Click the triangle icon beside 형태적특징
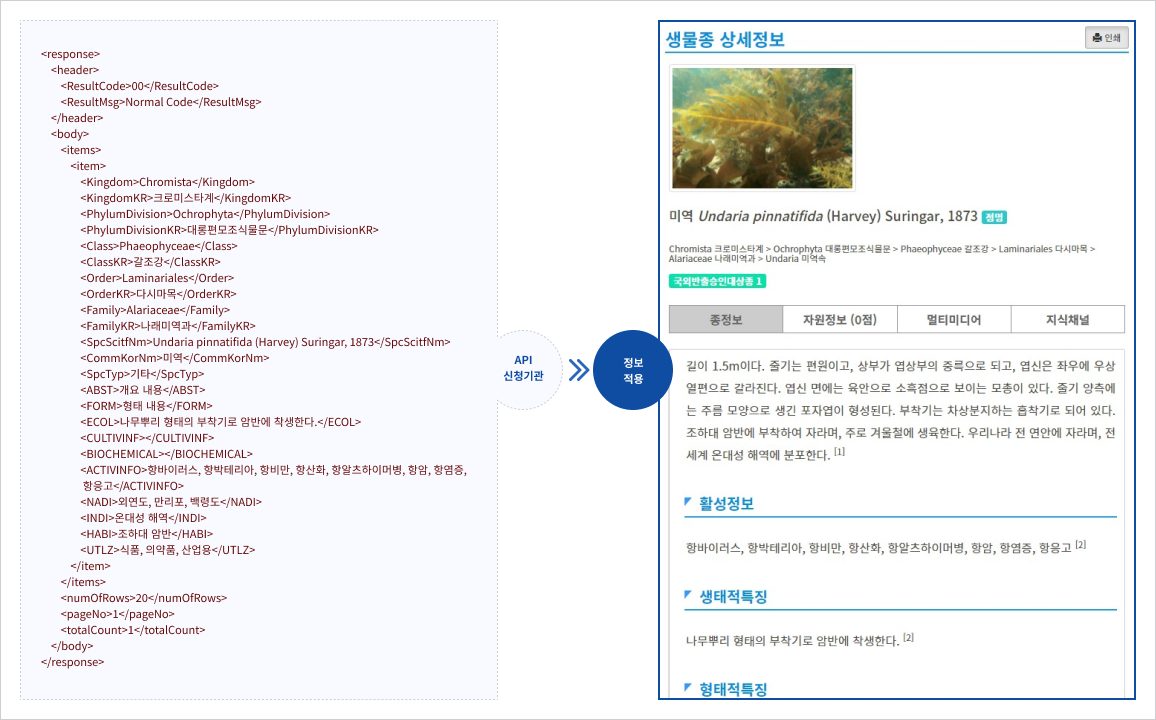 click(688, 688)
